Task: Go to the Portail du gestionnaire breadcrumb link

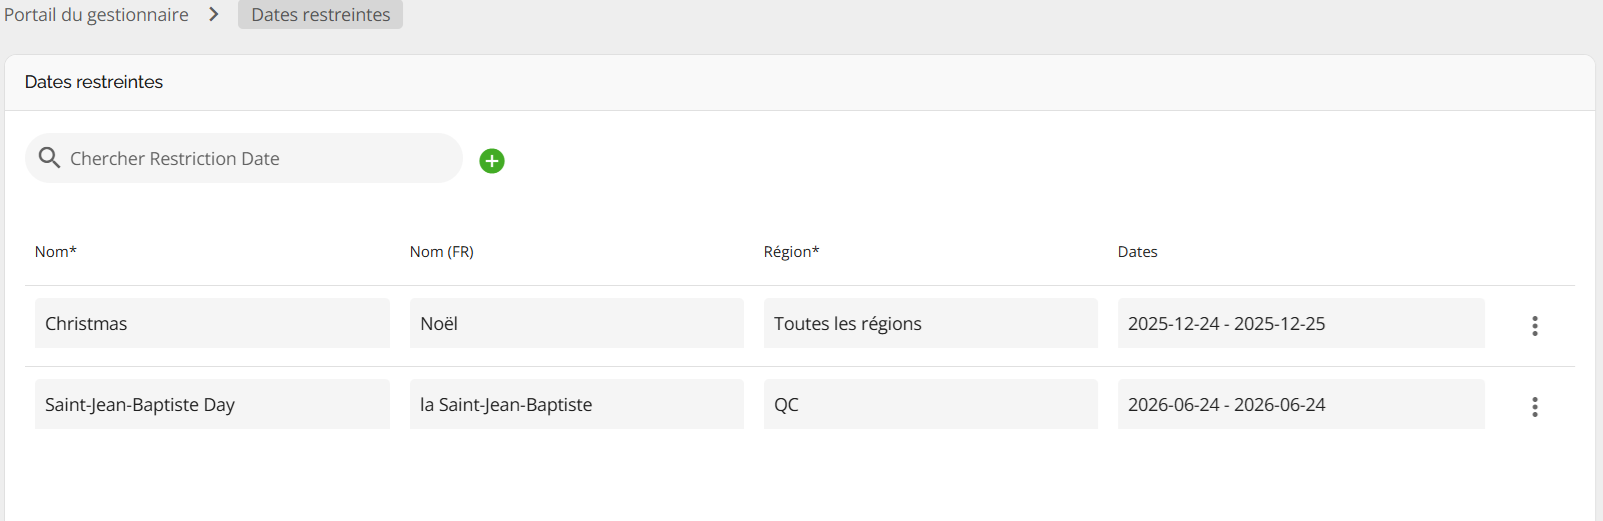Action: [96, 15]
